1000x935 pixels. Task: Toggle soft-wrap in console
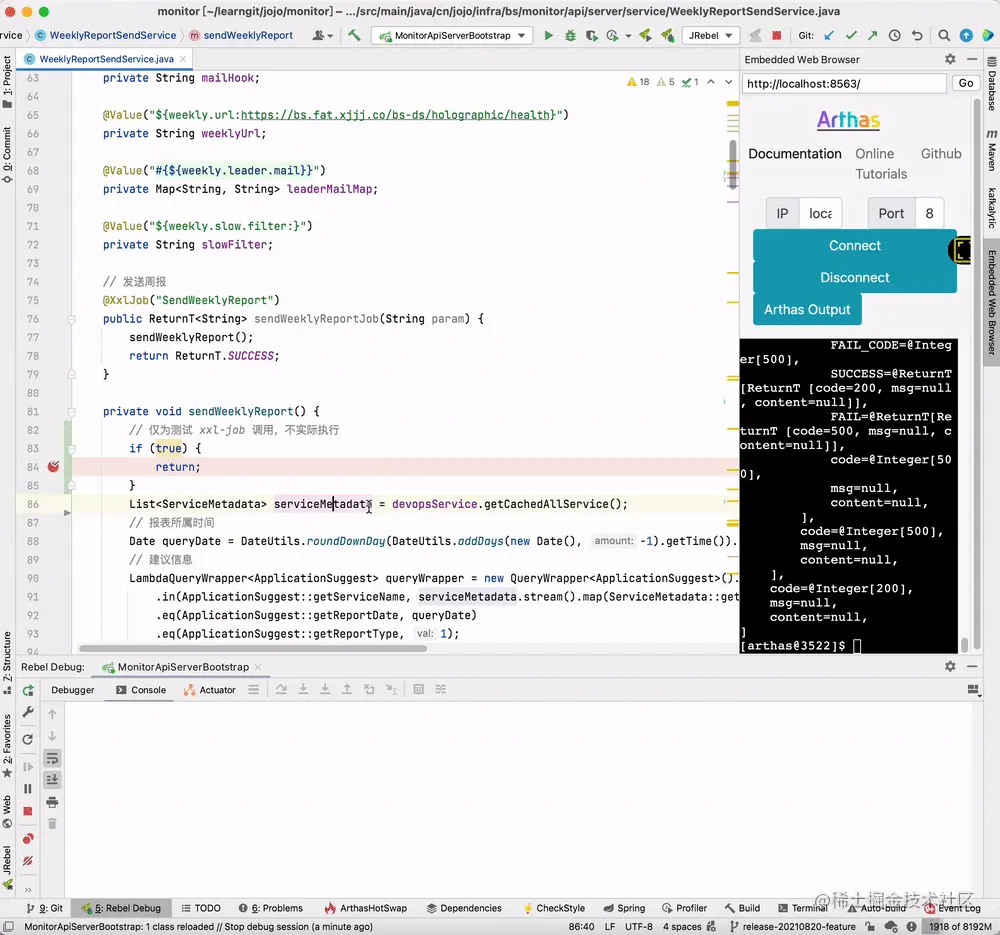pyautogui.click(x=52, y=758)
